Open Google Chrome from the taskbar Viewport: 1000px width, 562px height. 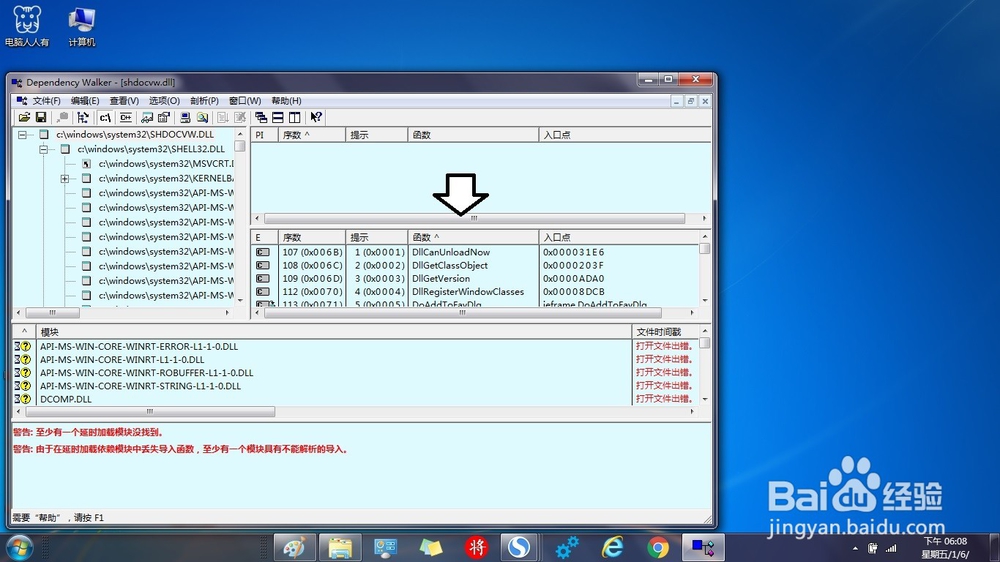[658, 547]
